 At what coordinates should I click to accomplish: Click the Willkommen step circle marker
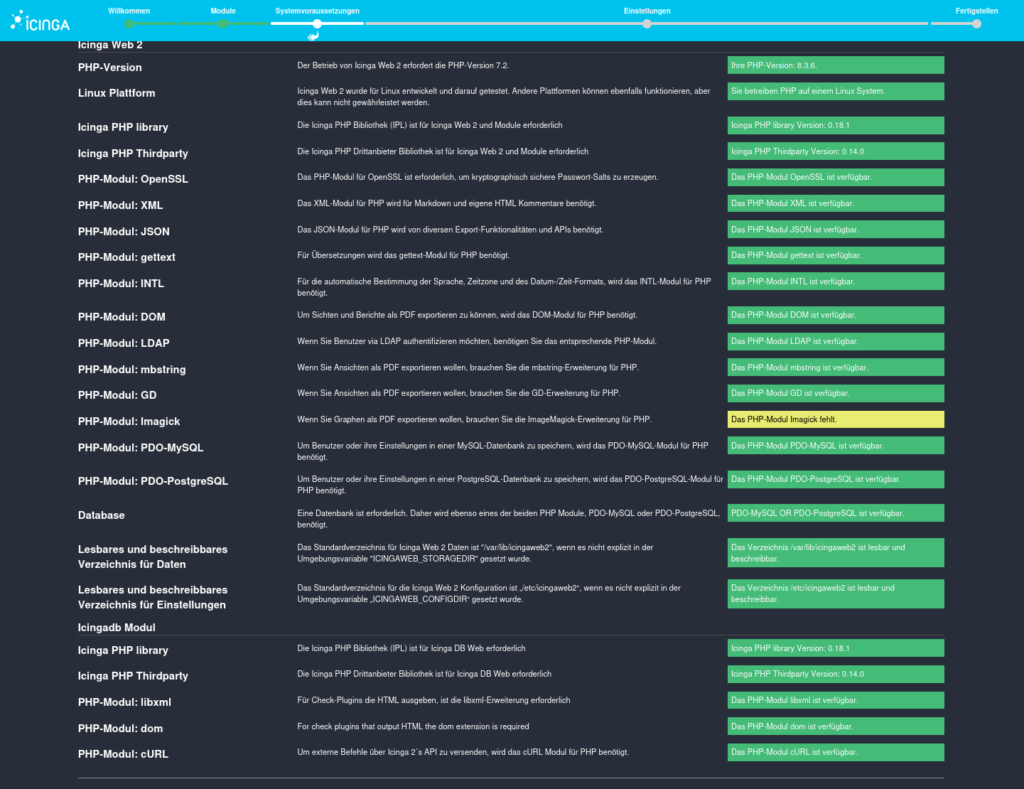(128, 23)
